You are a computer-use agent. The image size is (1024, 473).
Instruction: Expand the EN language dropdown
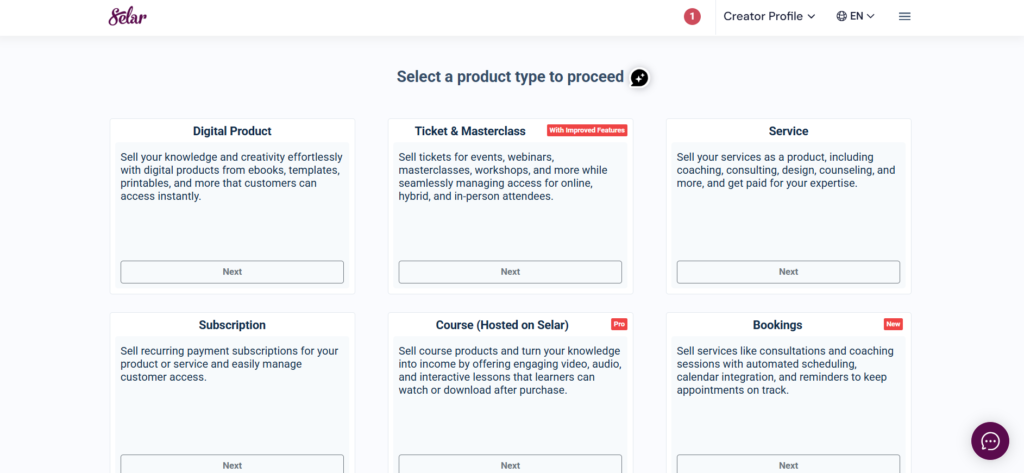[862, 16]
